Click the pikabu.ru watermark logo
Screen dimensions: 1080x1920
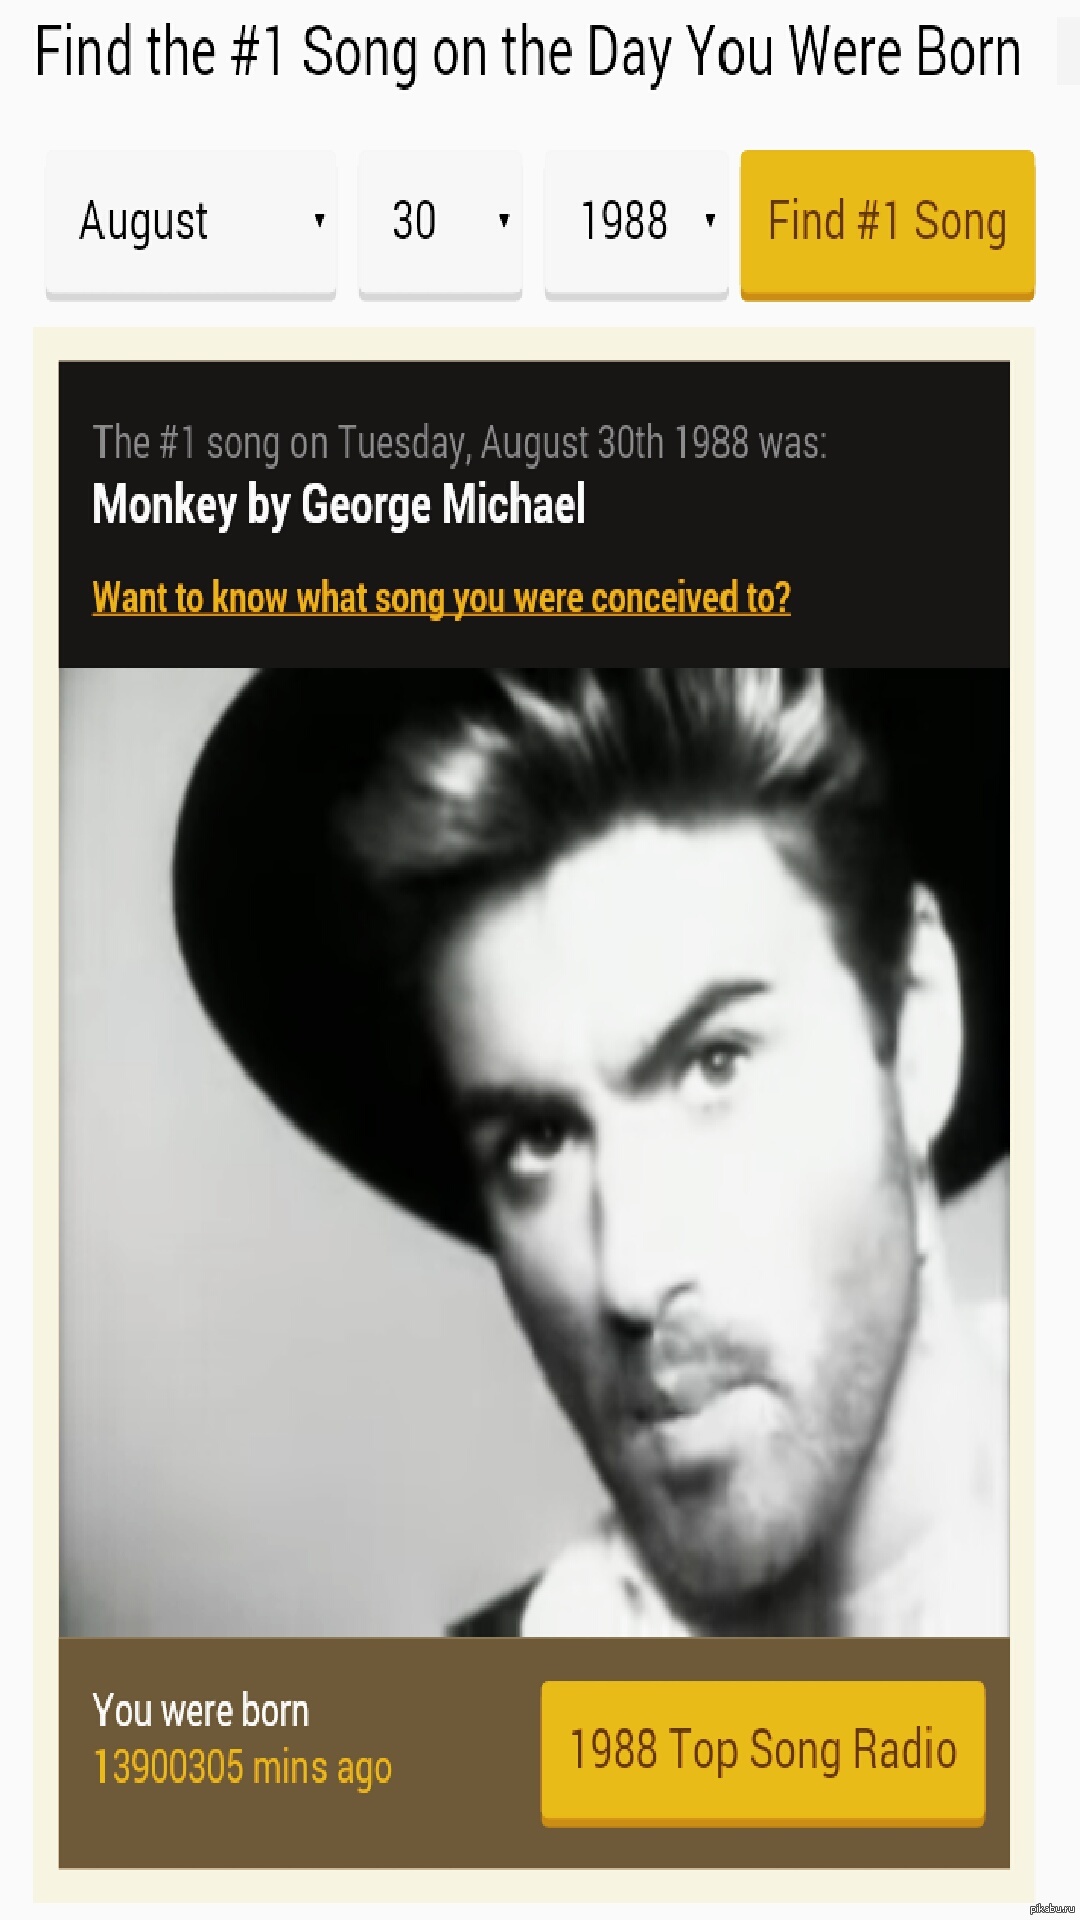point(1052,1908)
